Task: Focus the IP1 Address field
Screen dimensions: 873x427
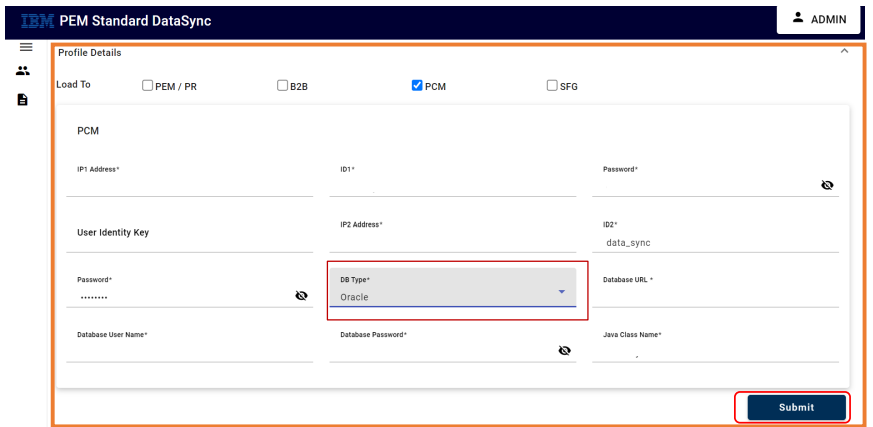Action: click(189, 181)
